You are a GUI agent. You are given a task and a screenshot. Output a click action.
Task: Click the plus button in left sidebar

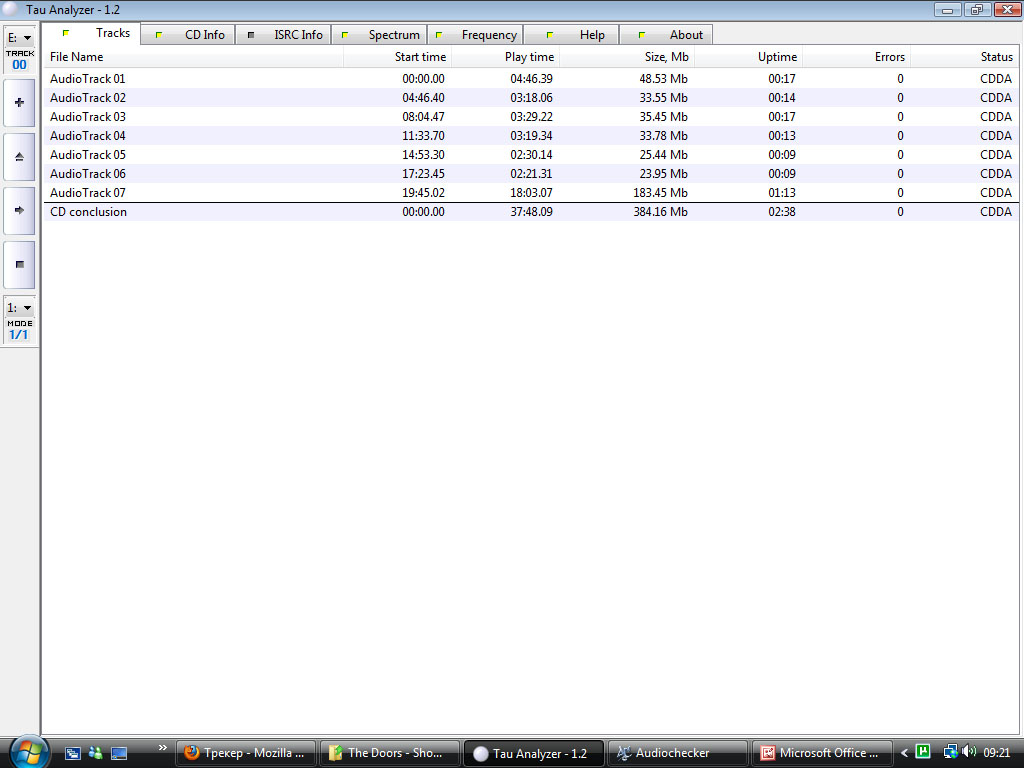19,103
